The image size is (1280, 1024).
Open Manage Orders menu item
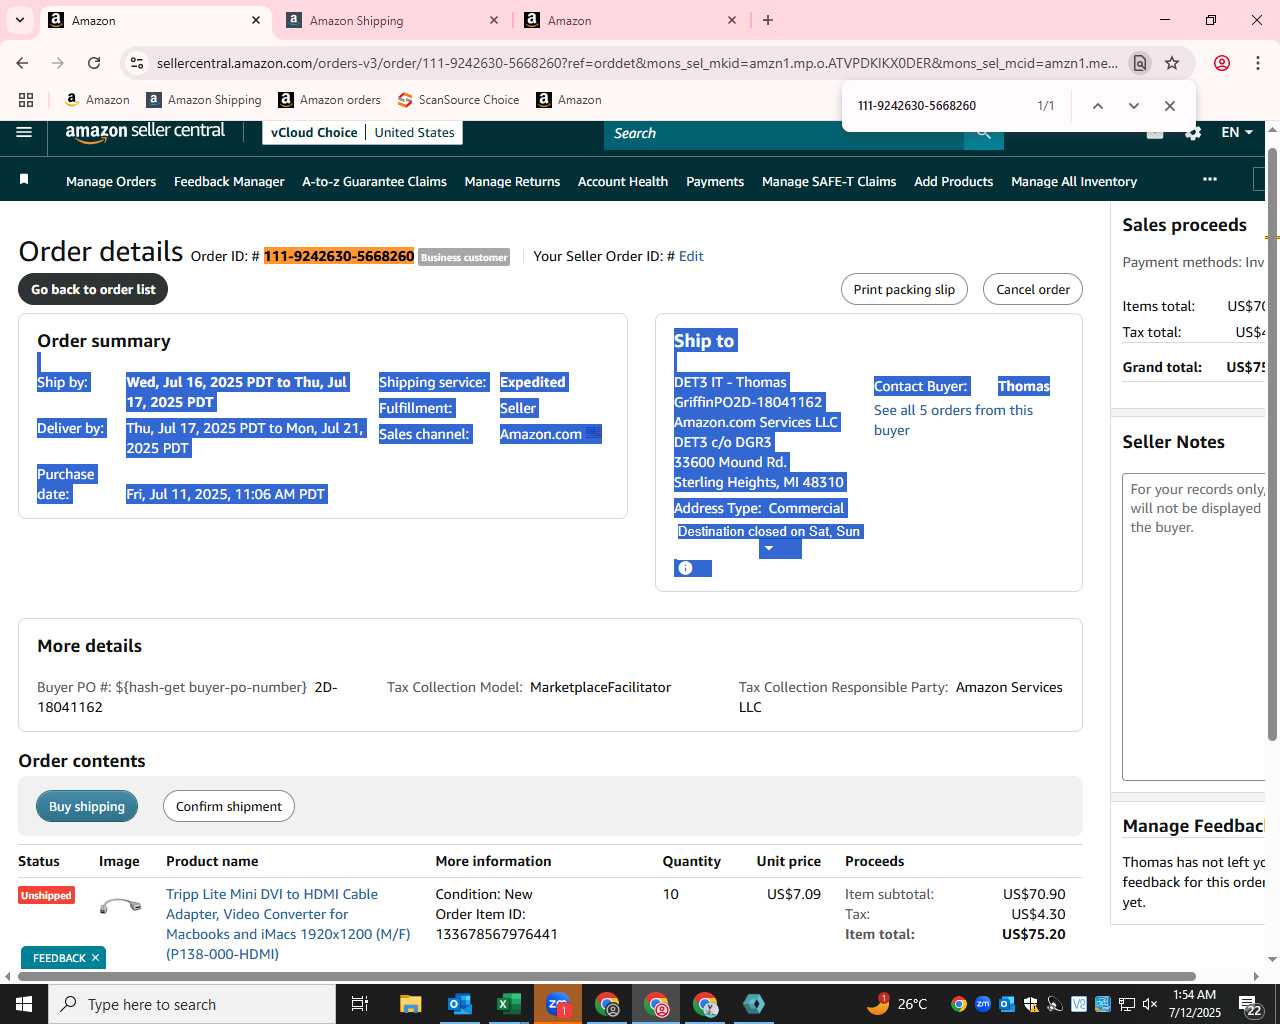coord(111,181)
